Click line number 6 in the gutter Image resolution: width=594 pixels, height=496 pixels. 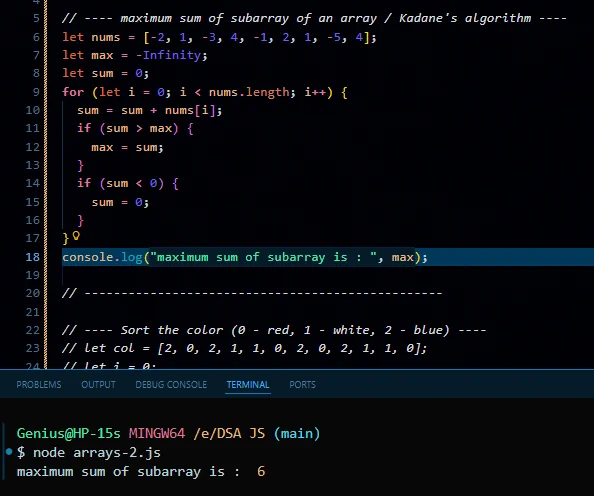(36, 37)
